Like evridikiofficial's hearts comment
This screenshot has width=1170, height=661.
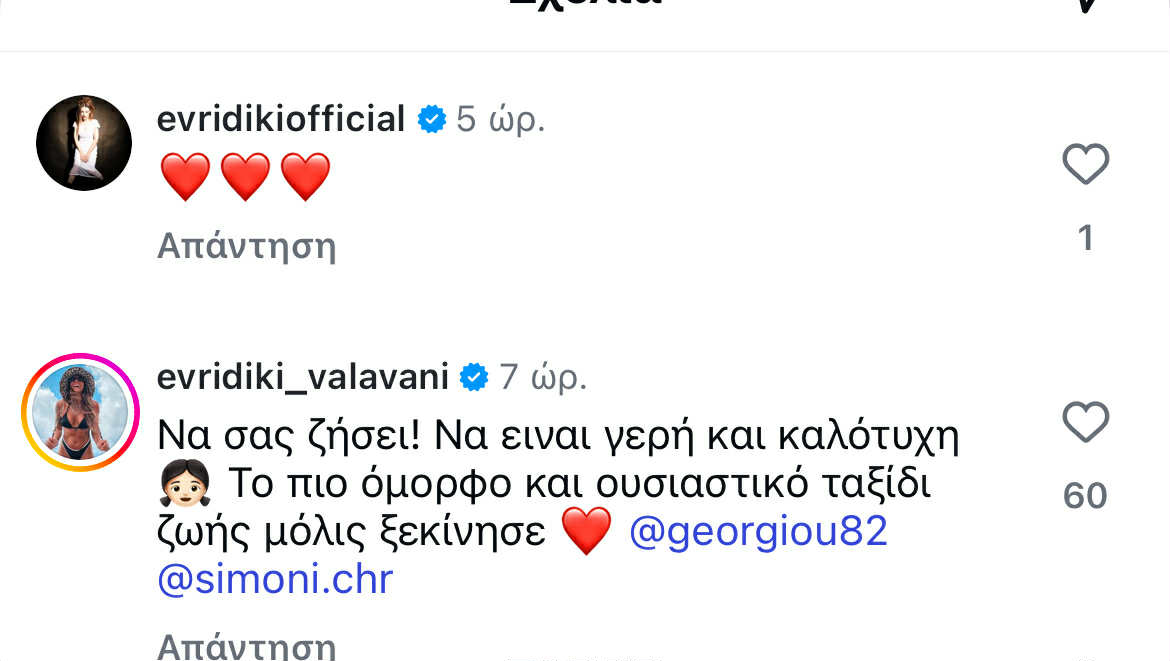1086,163
